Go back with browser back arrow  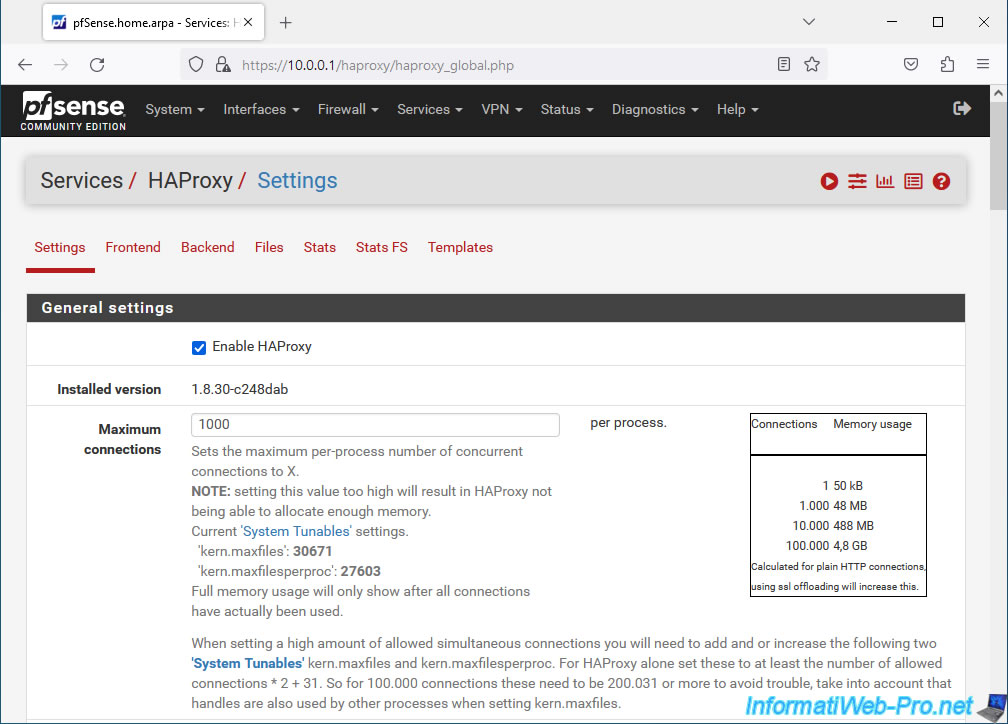point(25,65)
